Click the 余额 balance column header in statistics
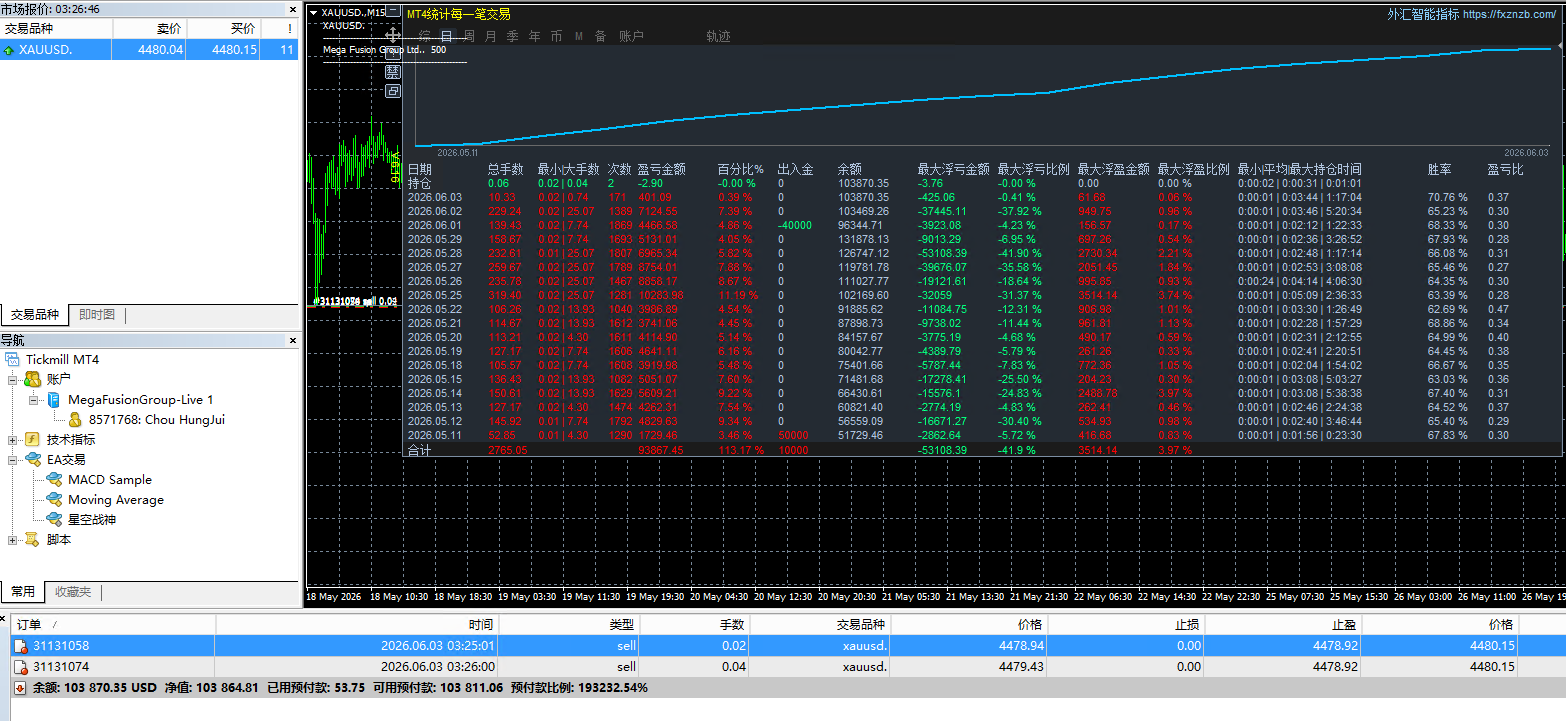 850,169
